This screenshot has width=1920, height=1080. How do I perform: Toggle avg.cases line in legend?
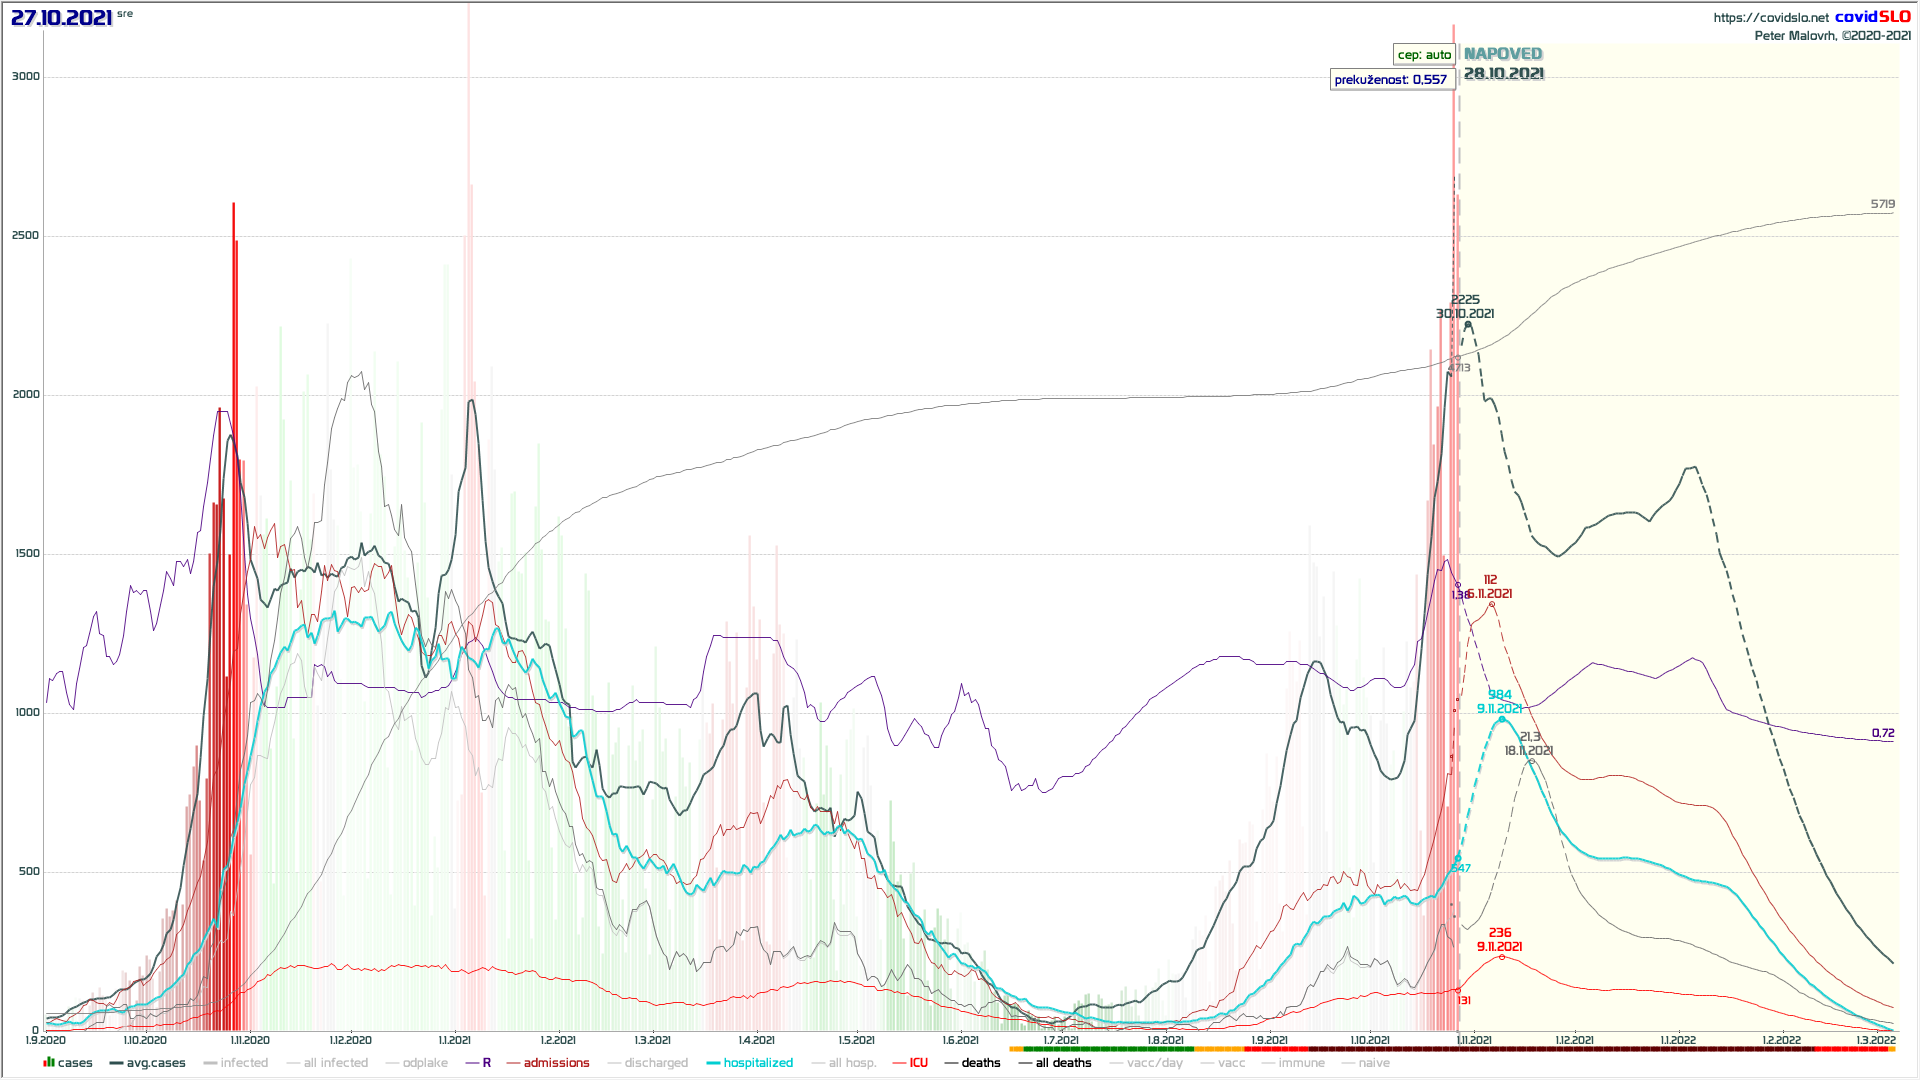(x=155, y=1063)
